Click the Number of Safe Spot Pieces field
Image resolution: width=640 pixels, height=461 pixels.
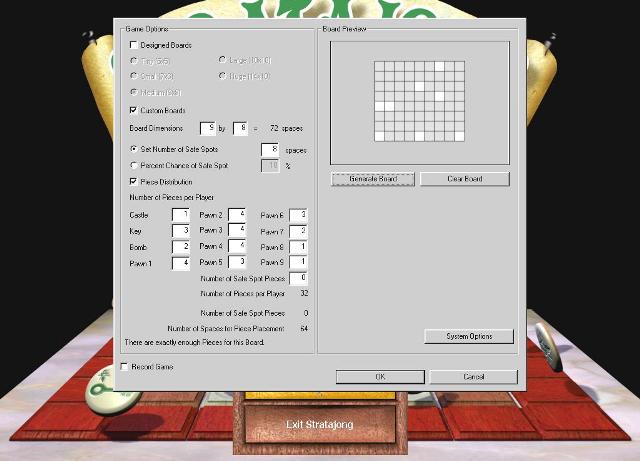[x=298, y=277]
